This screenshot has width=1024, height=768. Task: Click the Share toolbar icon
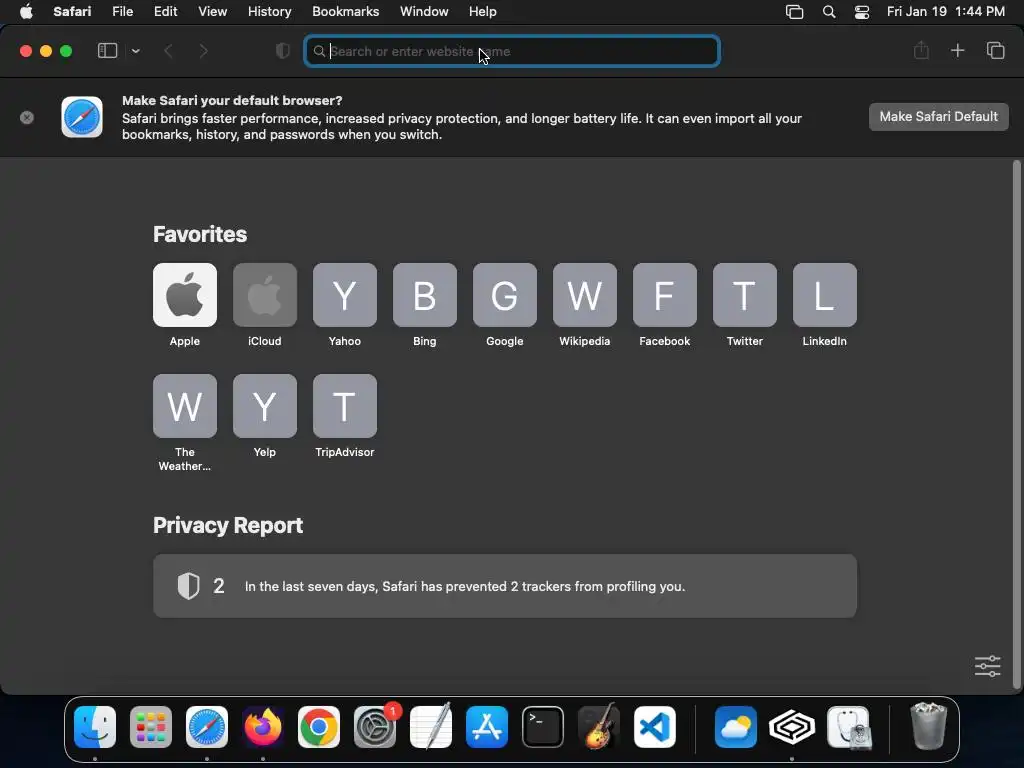[921, 50]
